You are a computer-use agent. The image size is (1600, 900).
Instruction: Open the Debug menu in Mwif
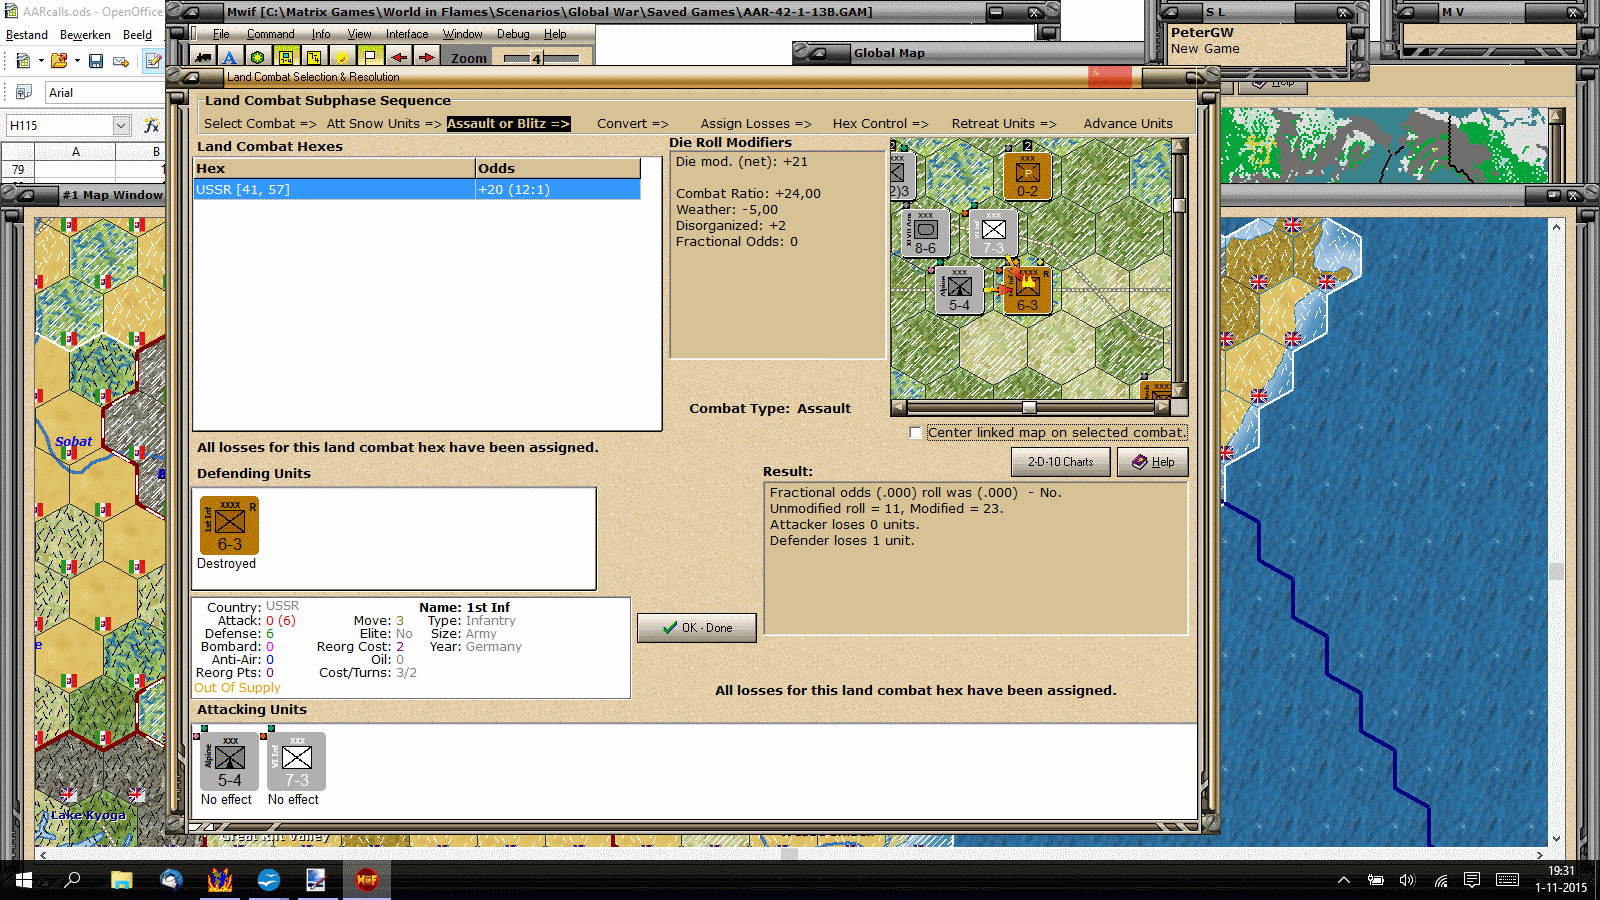click(x=513, y=34)
